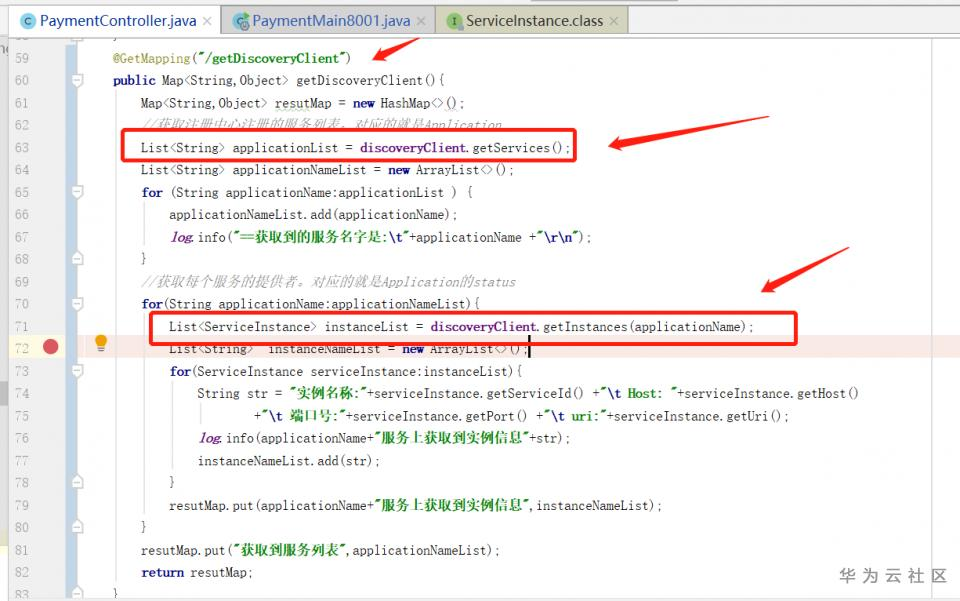960x601 pixels.
Task: Click the PaymentController.java class file icon
Action: pyautogui.click(x=28, y=21)
